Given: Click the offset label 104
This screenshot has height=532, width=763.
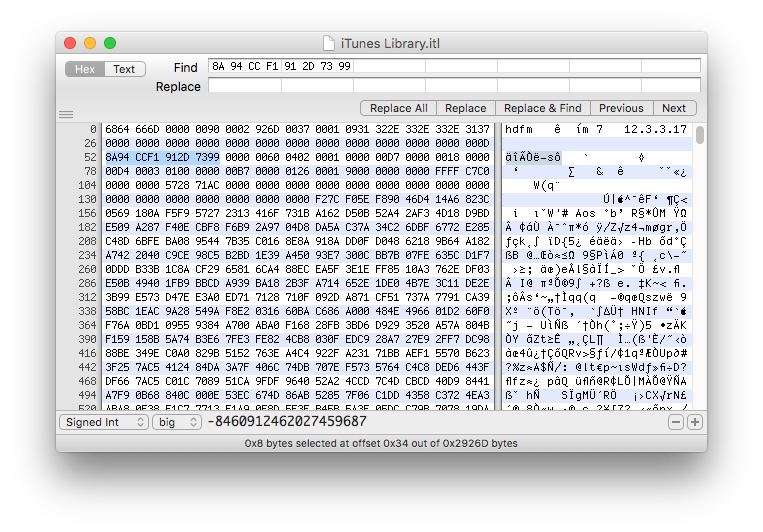Looking at the screenshot, I should click(87, 185).
